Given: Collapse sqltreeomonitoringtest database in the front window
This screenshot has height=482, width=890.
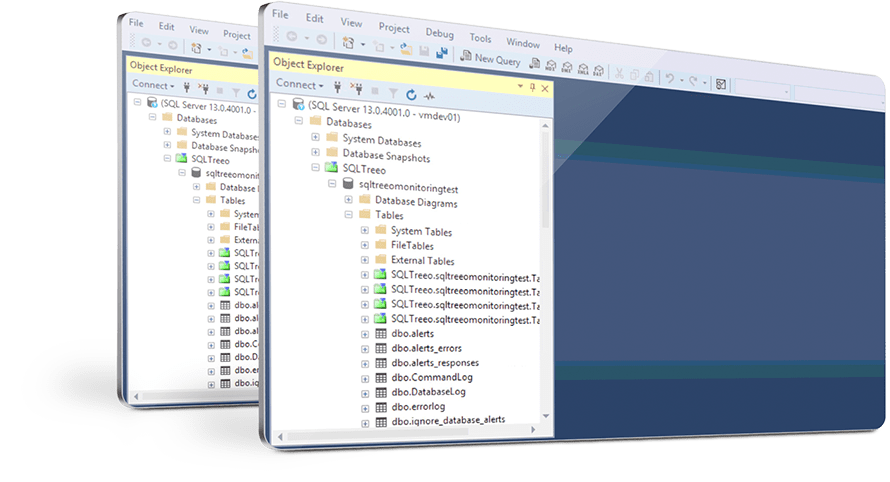Looking at the screenshot, I should coord(333,183).
